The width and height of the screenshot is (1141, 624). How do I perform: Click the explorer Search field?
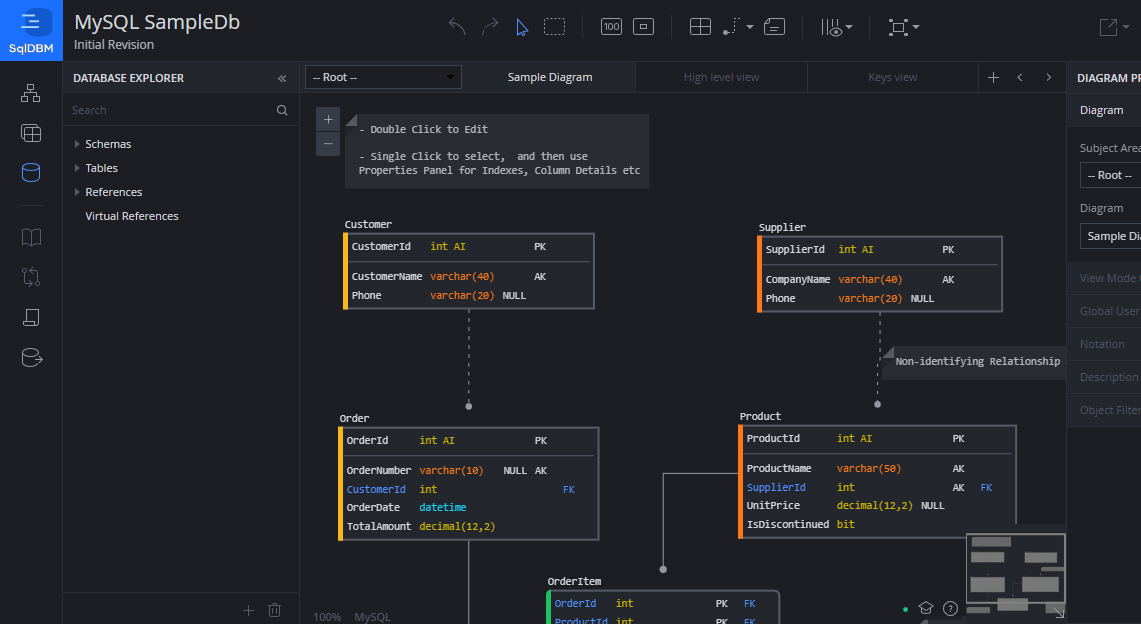pos(171,110)
